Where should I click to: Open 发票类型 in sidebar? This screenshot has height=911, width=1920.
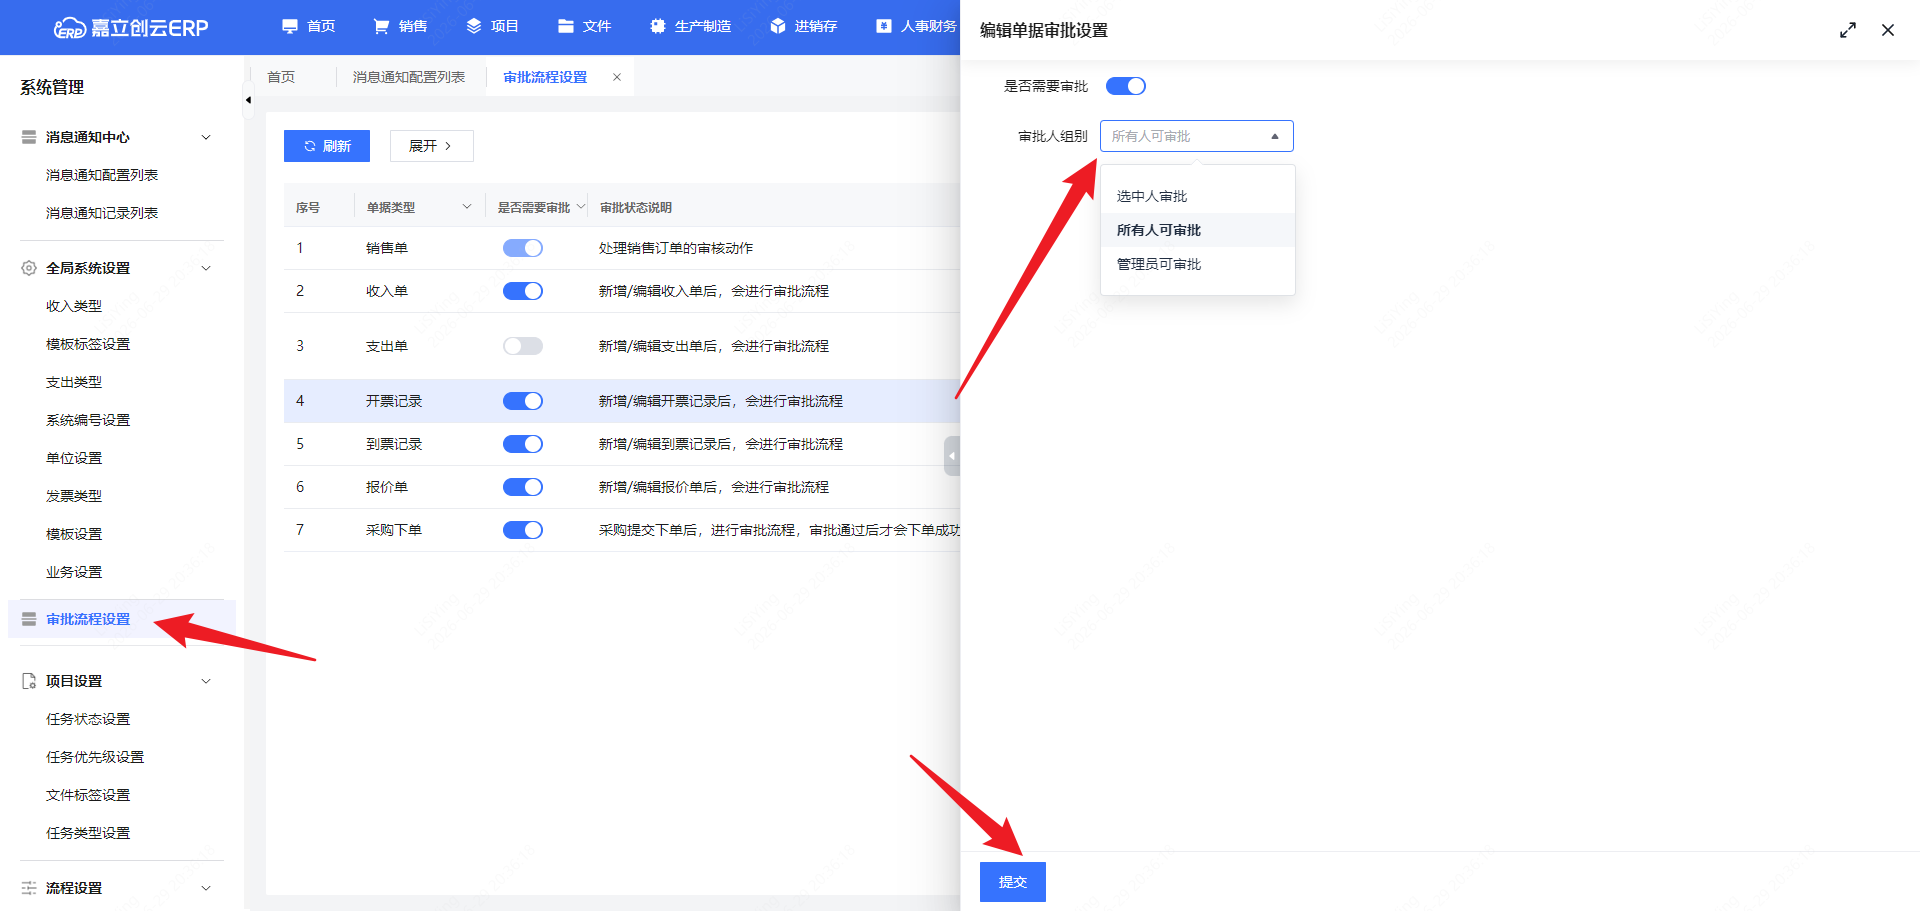pyautogui.click(x=74, y=496)
